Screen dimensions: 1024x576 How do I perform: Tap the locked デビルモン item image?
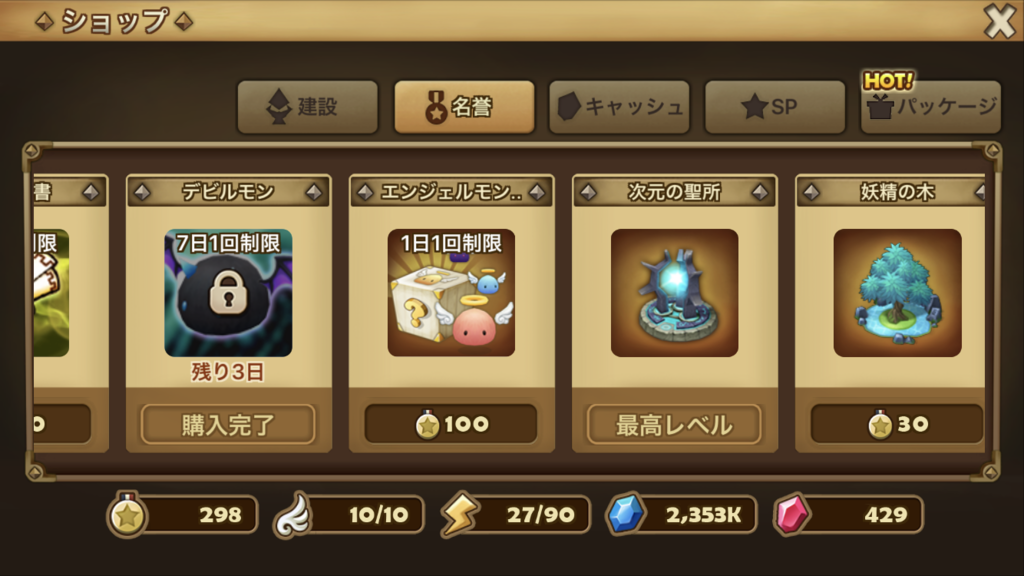pyautogui.click(x=228, y=293)
